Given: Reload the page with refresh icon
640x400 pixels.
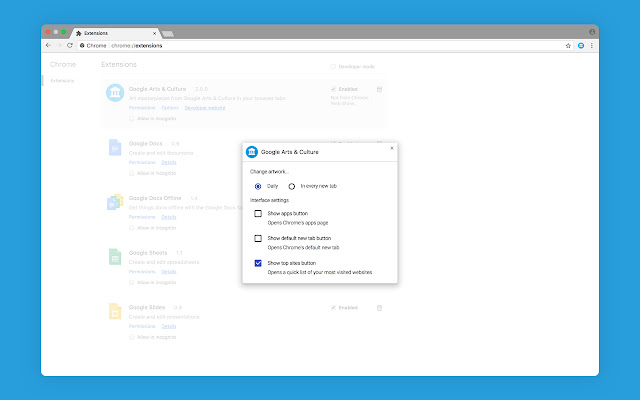Looking at the screenshot, I should (70, 45).
